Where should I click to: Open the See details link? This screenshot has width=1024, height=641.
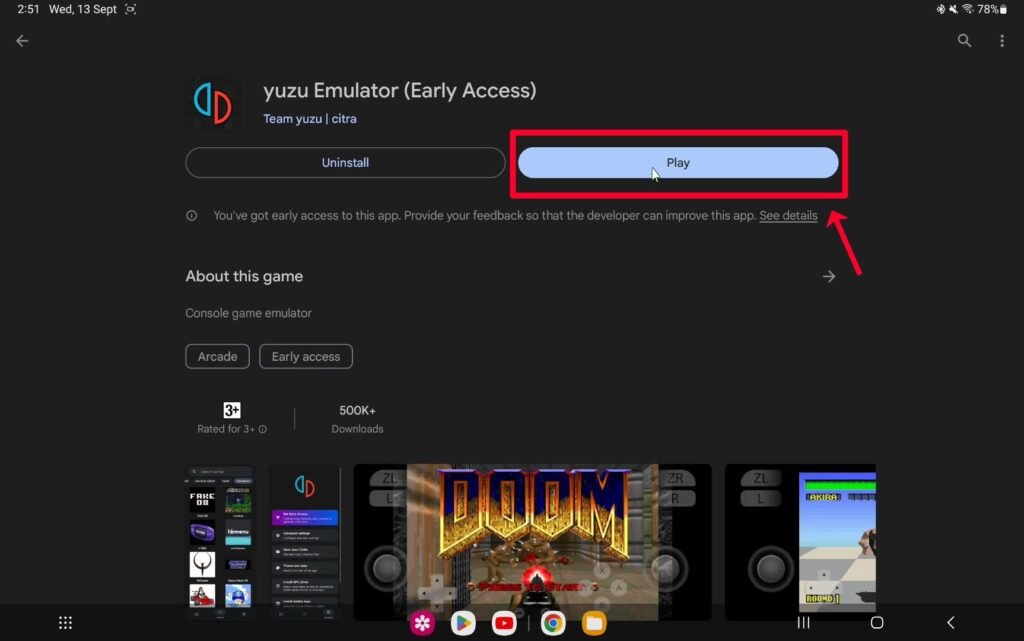788,216
